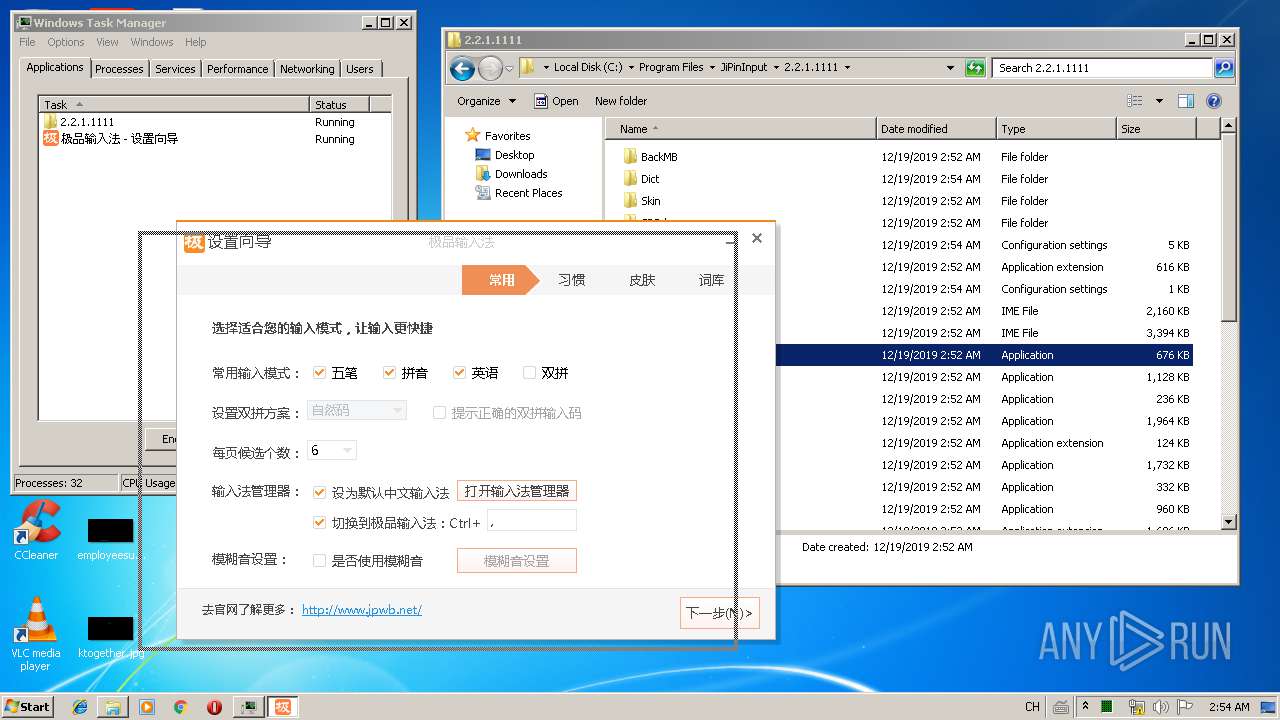Open the Networking tab in Task Manager

307,69
